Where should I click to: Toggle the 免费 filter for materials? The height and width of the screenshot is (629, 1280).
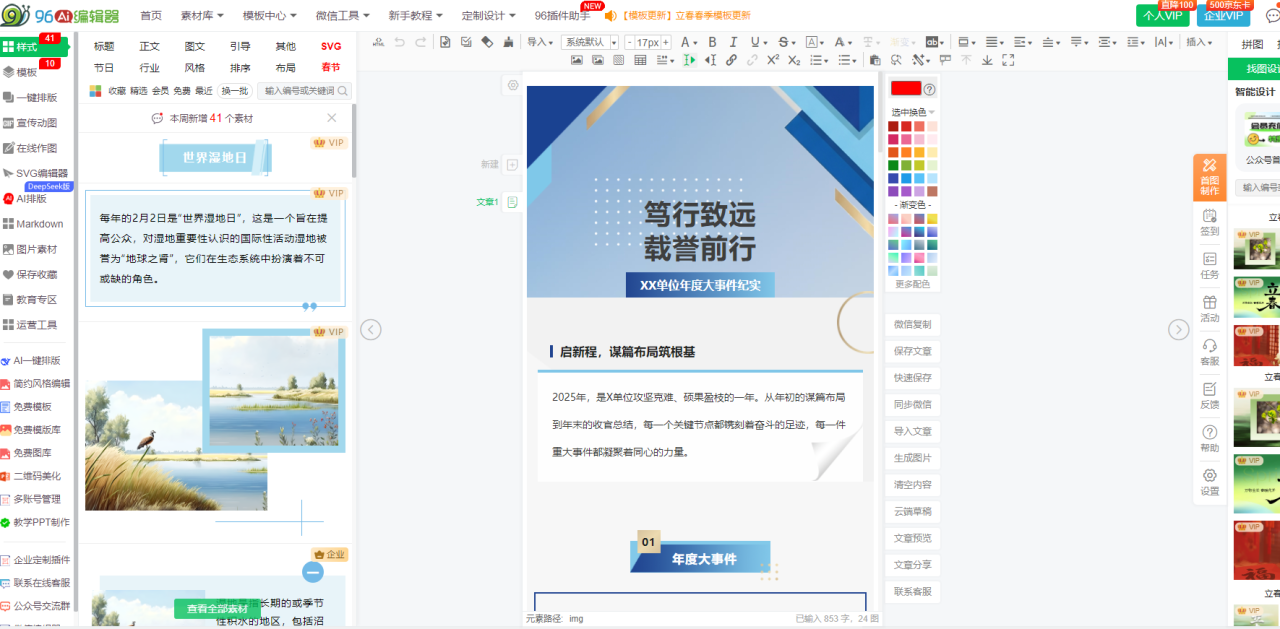coord(182,91)
